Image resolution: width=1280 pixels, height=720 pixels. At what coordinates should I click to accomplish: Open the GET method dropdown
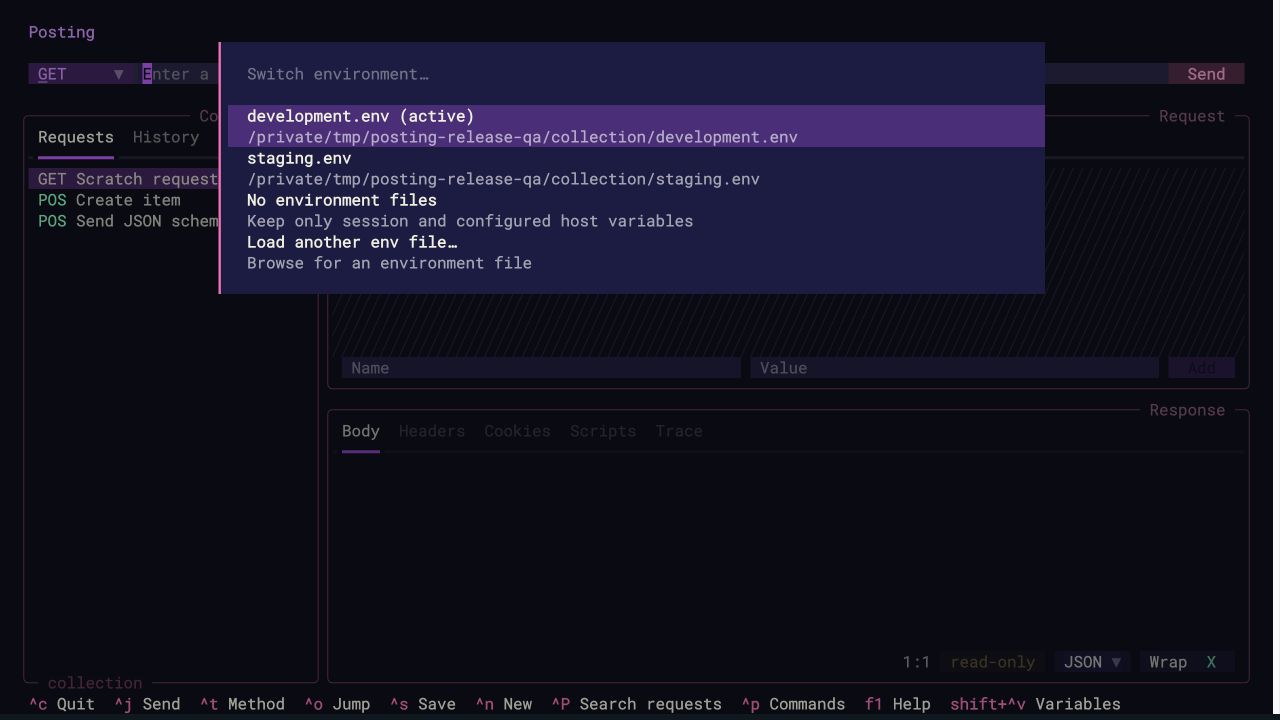(81, 74)
